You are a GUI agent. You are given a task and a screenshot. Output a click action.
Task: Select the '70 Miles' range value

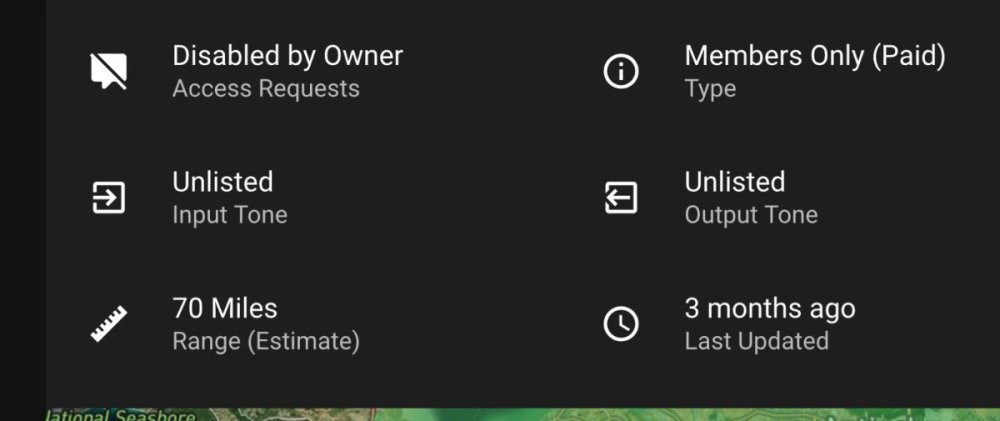(x=224, y=308)
